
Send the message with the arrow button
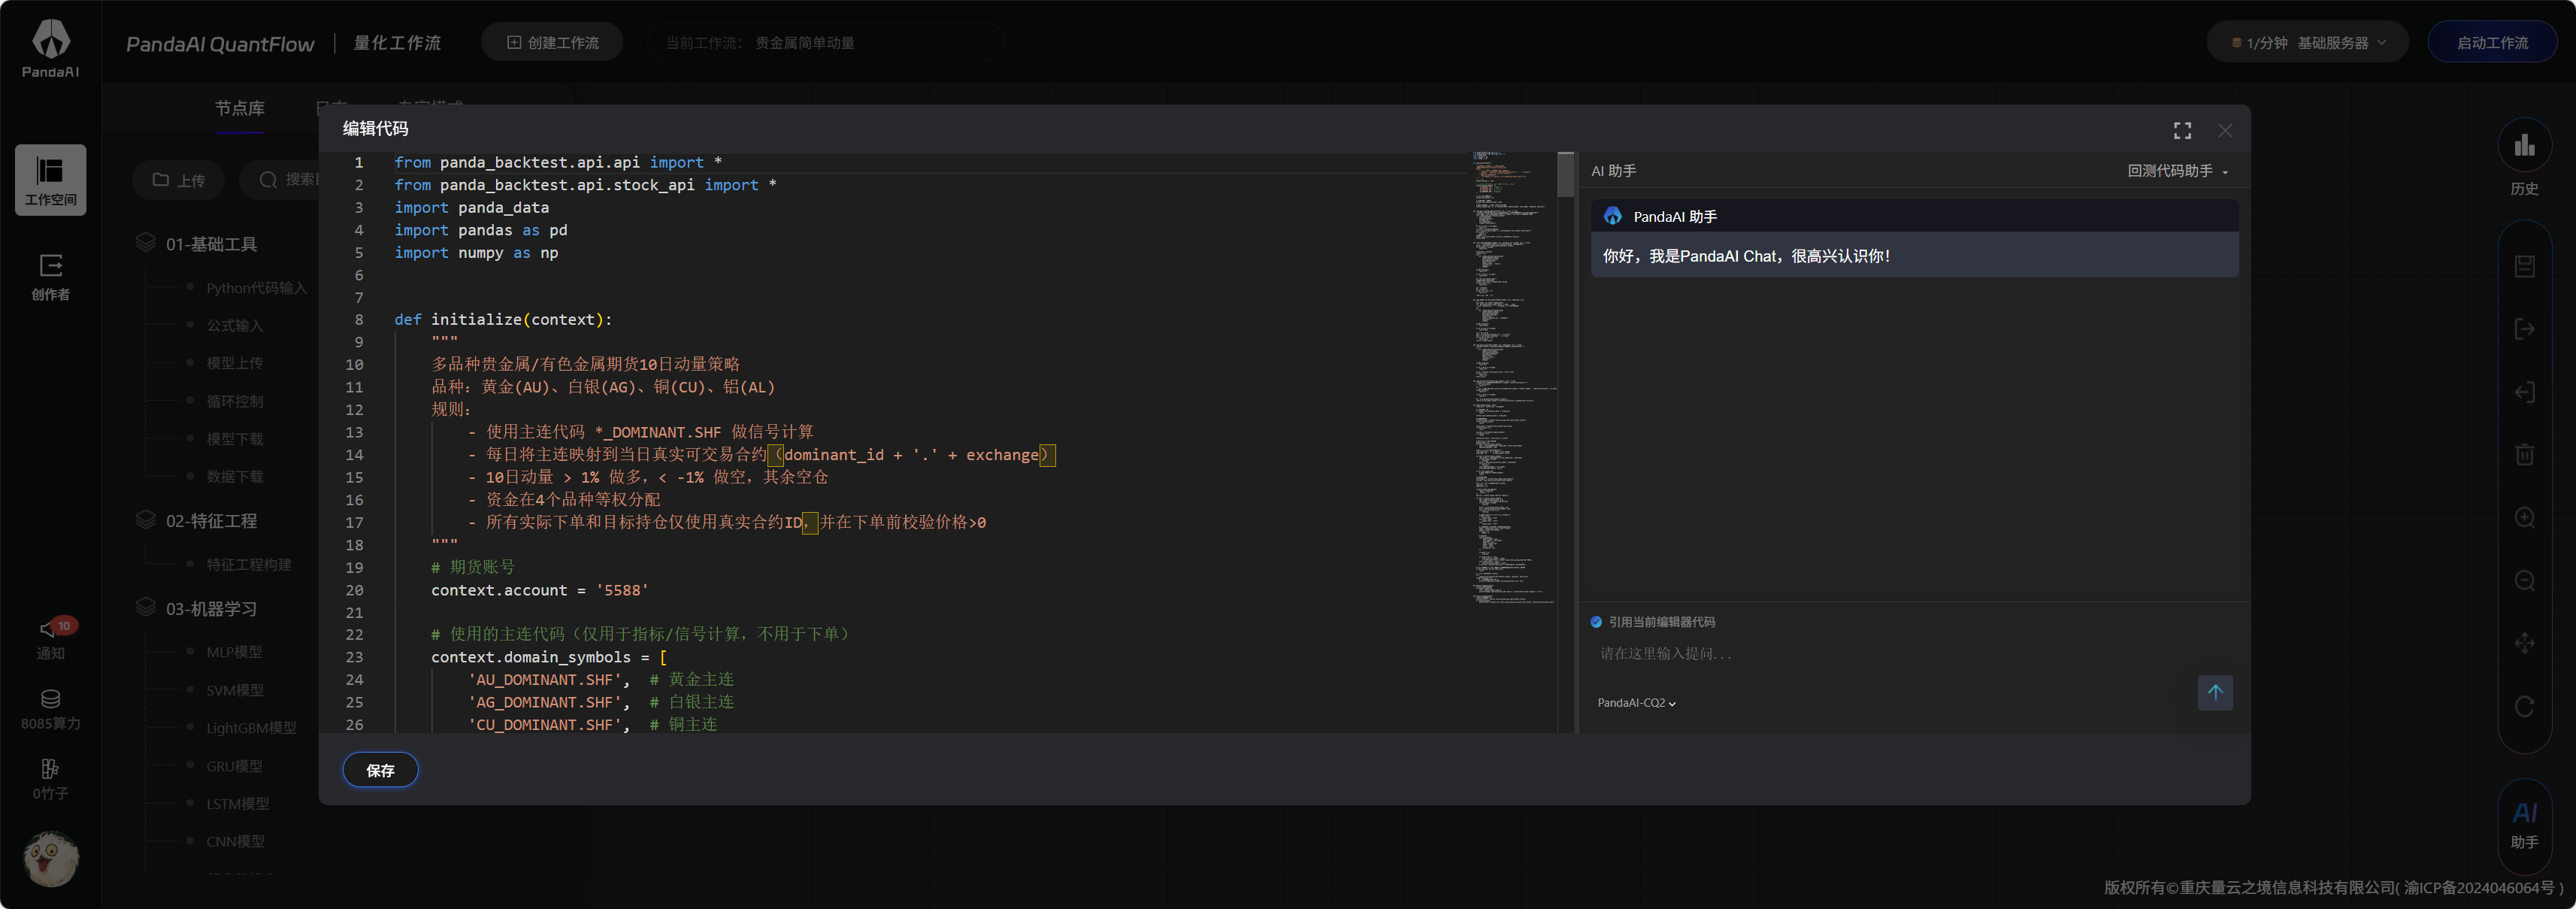coord(2214,692)
